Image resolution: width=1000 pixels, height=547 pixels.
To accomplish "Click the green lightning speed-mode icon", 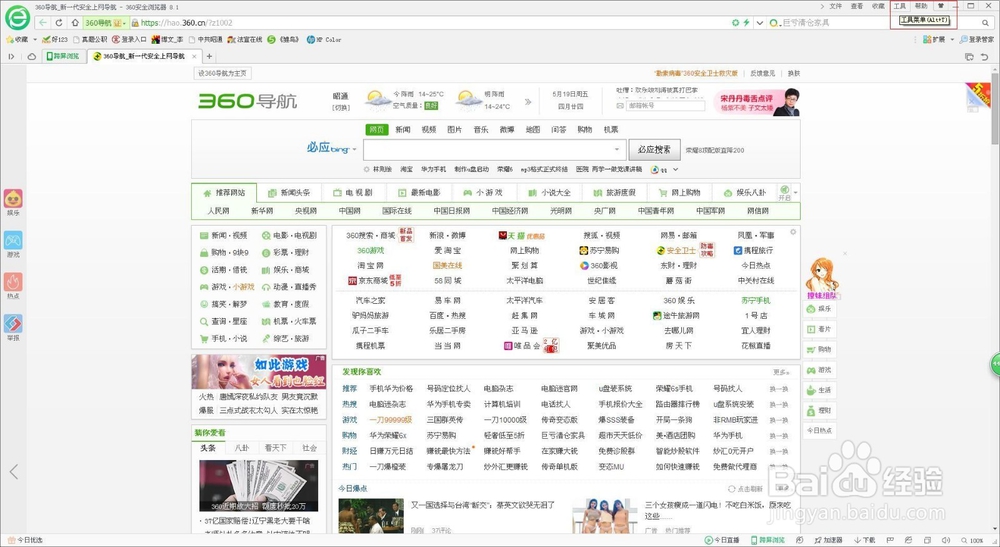I will [746, 22].
